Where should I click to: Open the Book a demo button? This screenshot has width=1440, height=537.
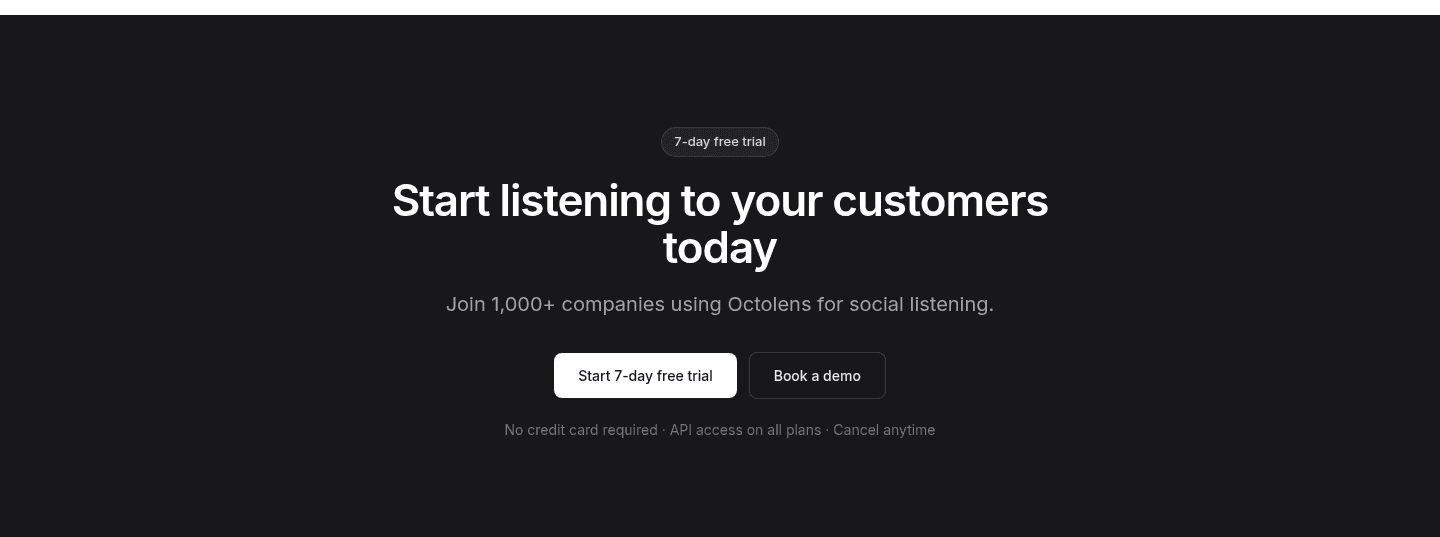[x=817, y=376]
